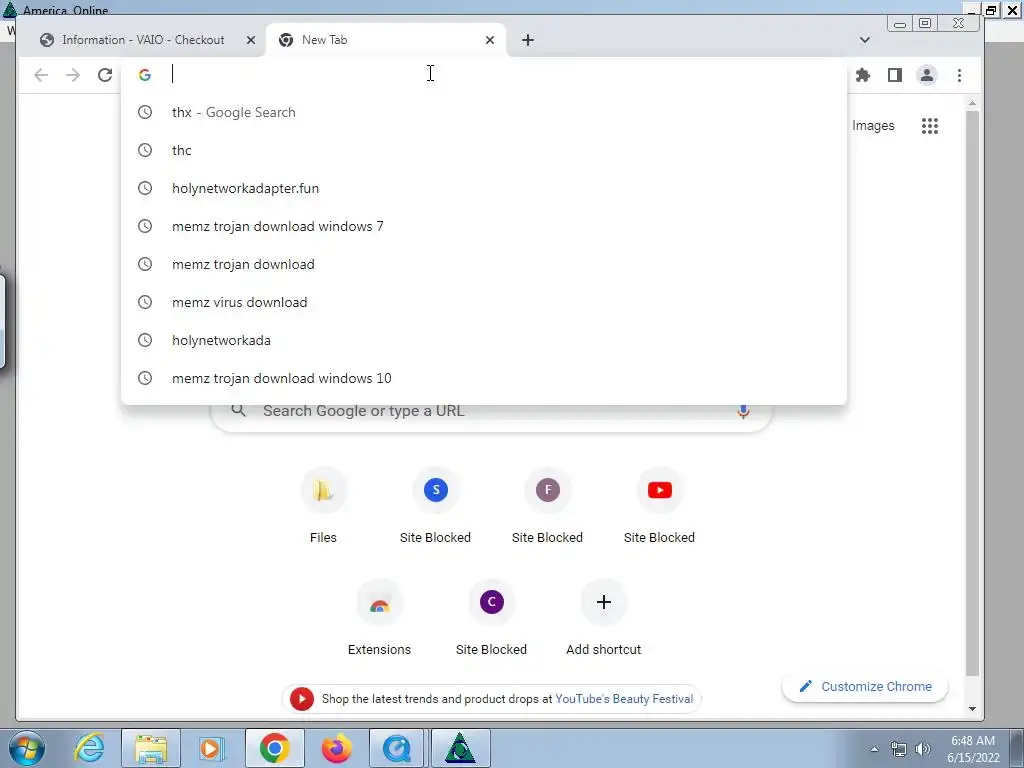Reload the current page
The width and height of the screenshot is (1024, 768).
104,75
